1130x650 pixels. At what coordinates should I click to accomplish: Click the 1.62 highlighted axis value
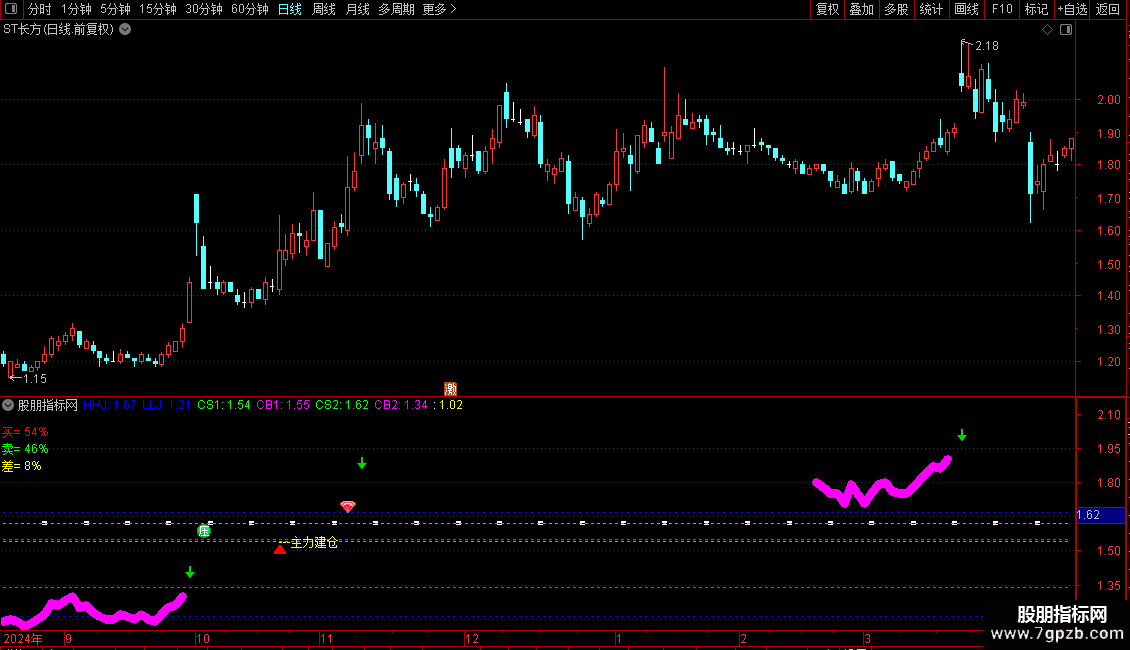click(1100, 515)
